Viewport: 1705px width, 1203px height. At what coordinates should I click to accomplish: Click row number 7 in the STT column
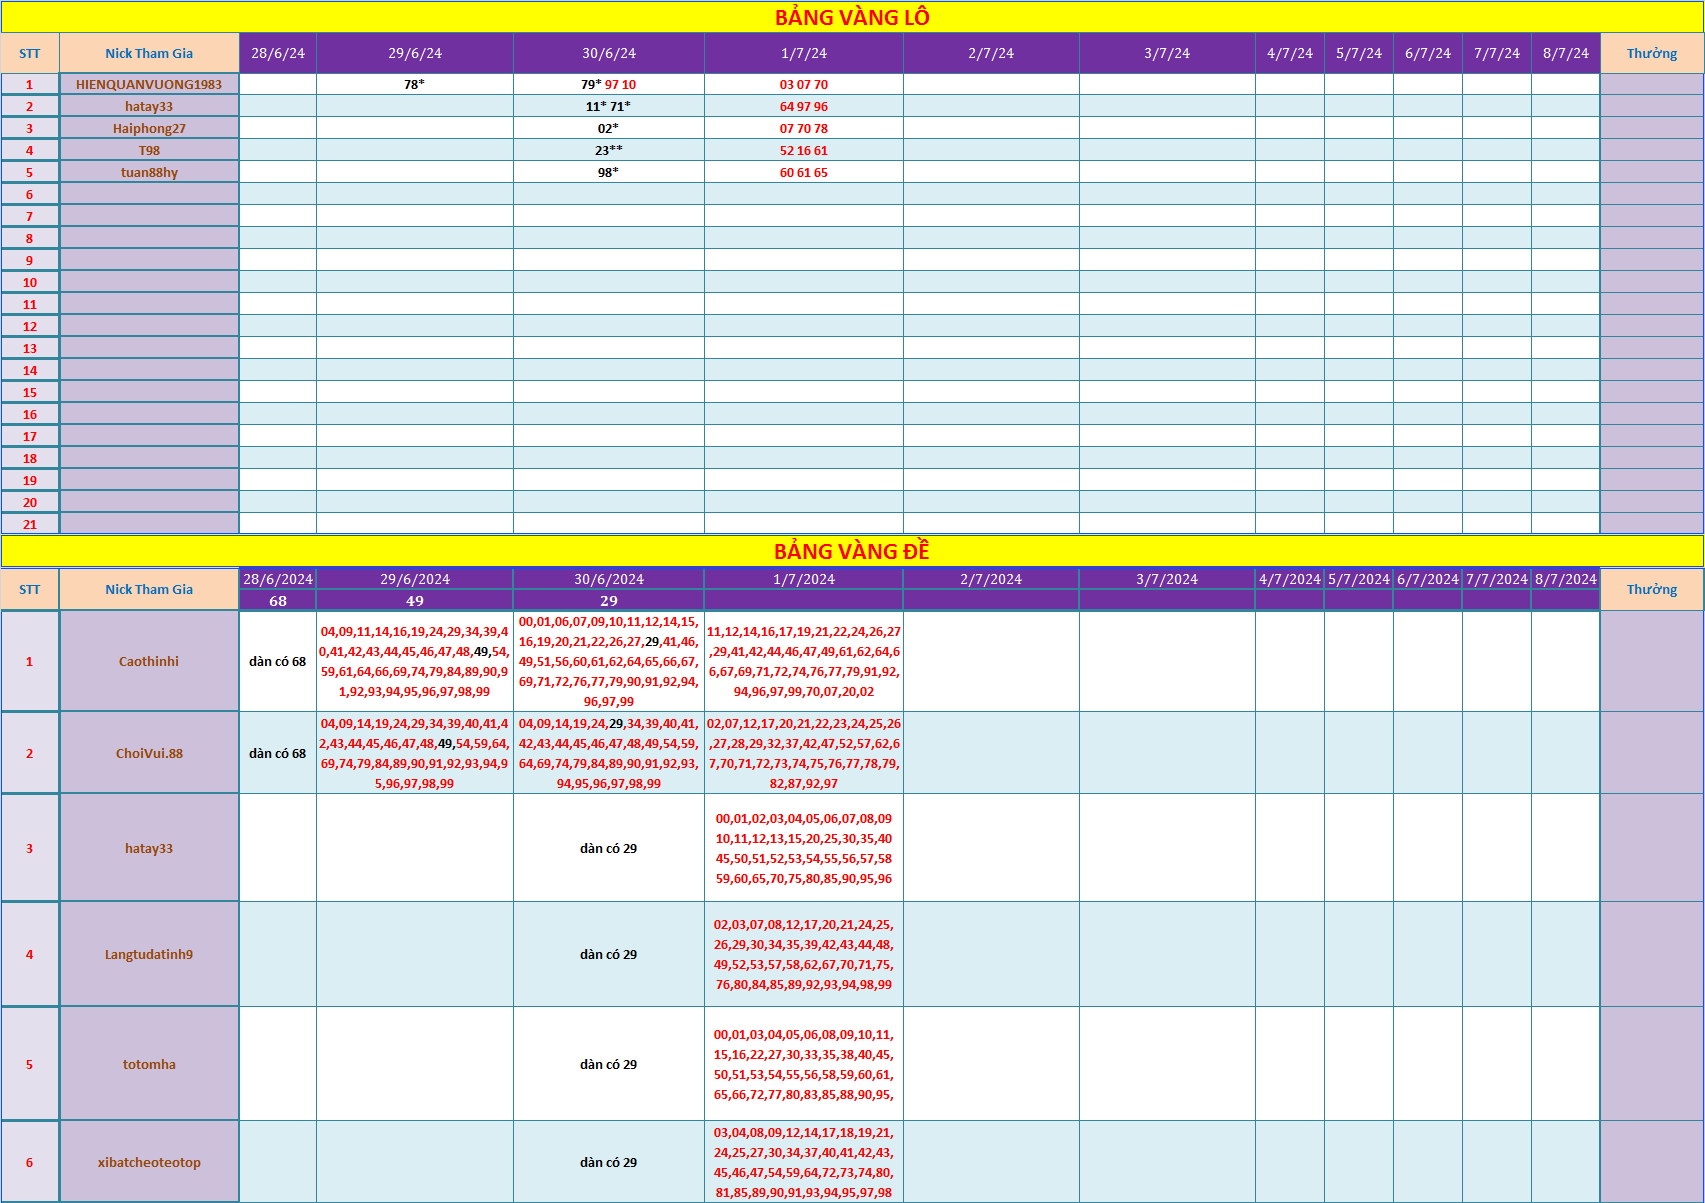pos(30,216)
